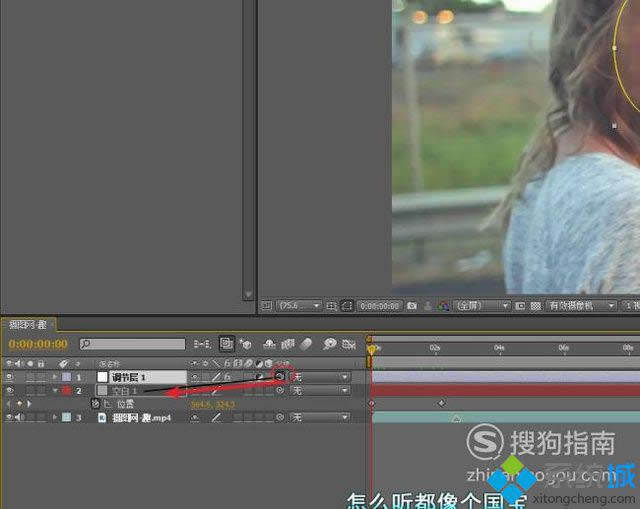Click the video eye column header
This screenshot has width=640, height=509.
(9, 363)
